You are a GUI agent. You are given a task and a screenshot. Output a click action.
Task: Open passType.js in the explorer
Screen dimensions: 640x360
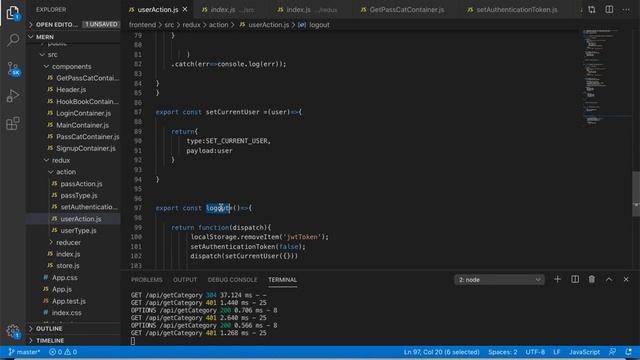(79, 195)
